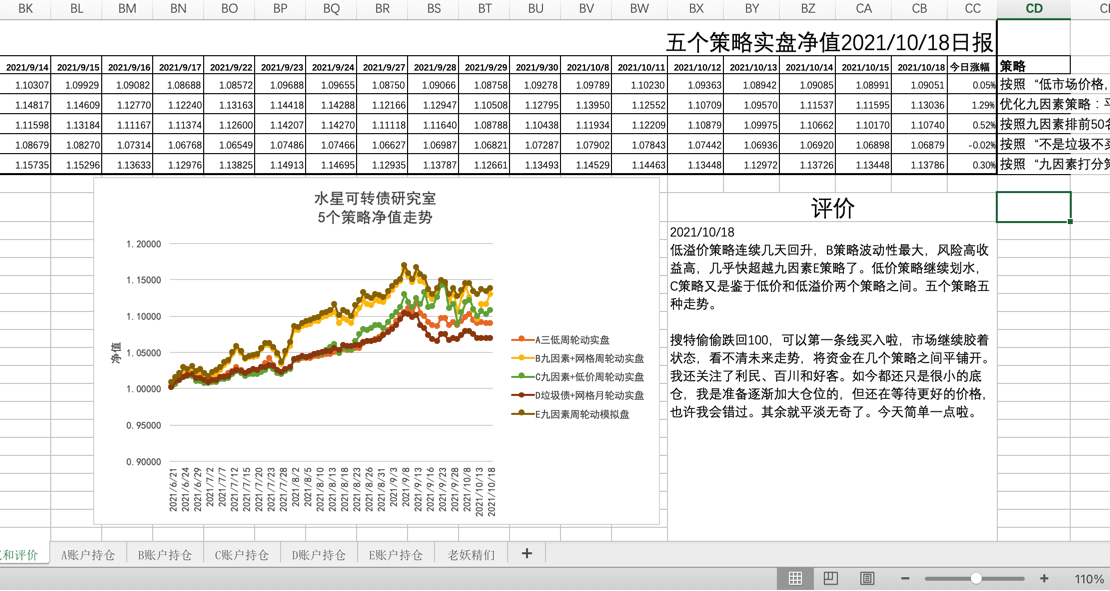This screenshot has width=1110, height=591.
Task: Open the 110% zoom level dialog
Action: [x=1088, y=579]
